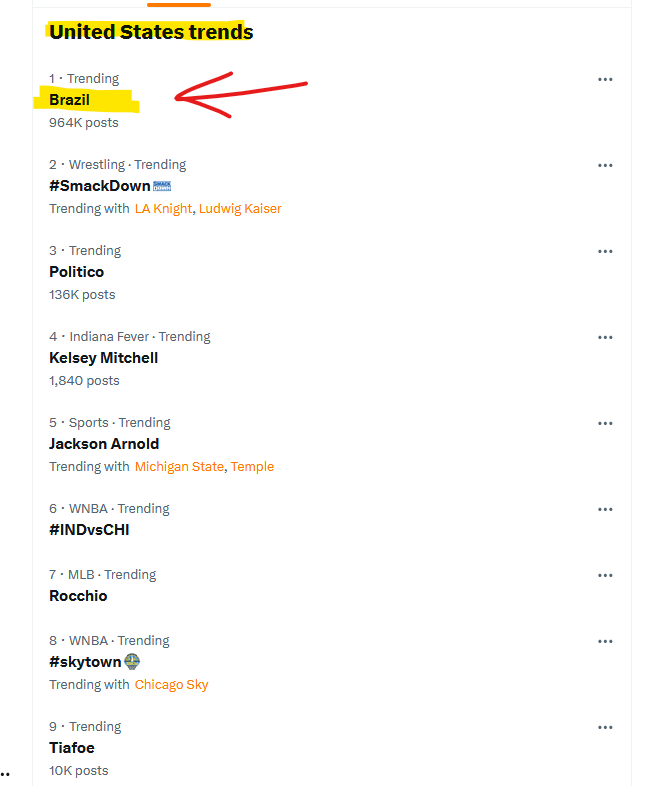The image size is (647, 786).
Task: Open more options for #INDvsCHI trend
Action: click(605, 509)
